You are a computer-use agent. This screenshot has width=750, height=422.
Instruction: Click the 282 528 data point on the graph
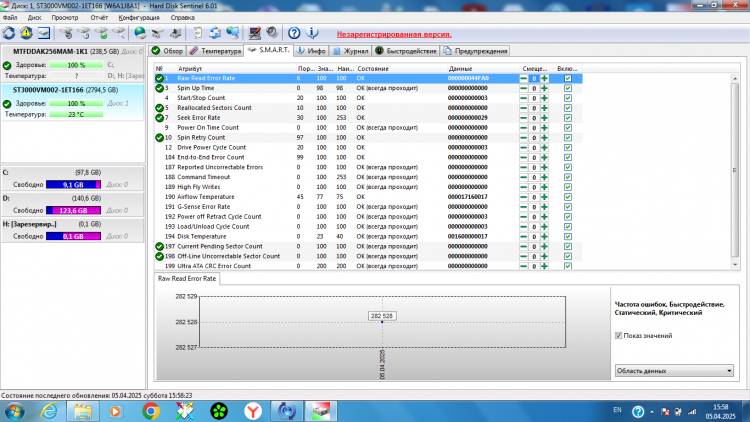[x=382, y=322]
